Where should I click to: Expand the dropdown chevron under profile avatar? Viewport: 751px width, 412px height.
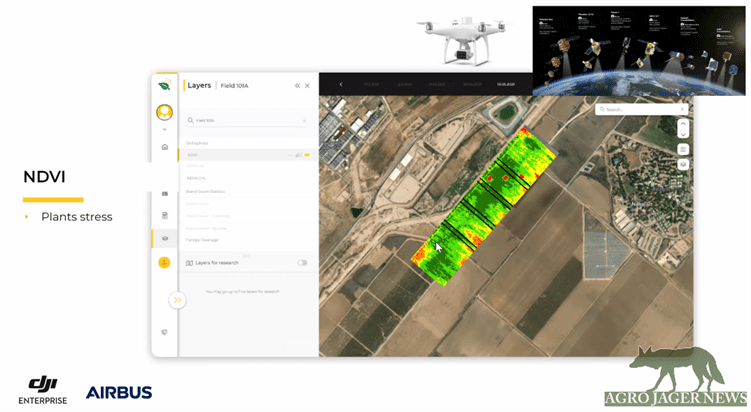(x=164, y=128)
